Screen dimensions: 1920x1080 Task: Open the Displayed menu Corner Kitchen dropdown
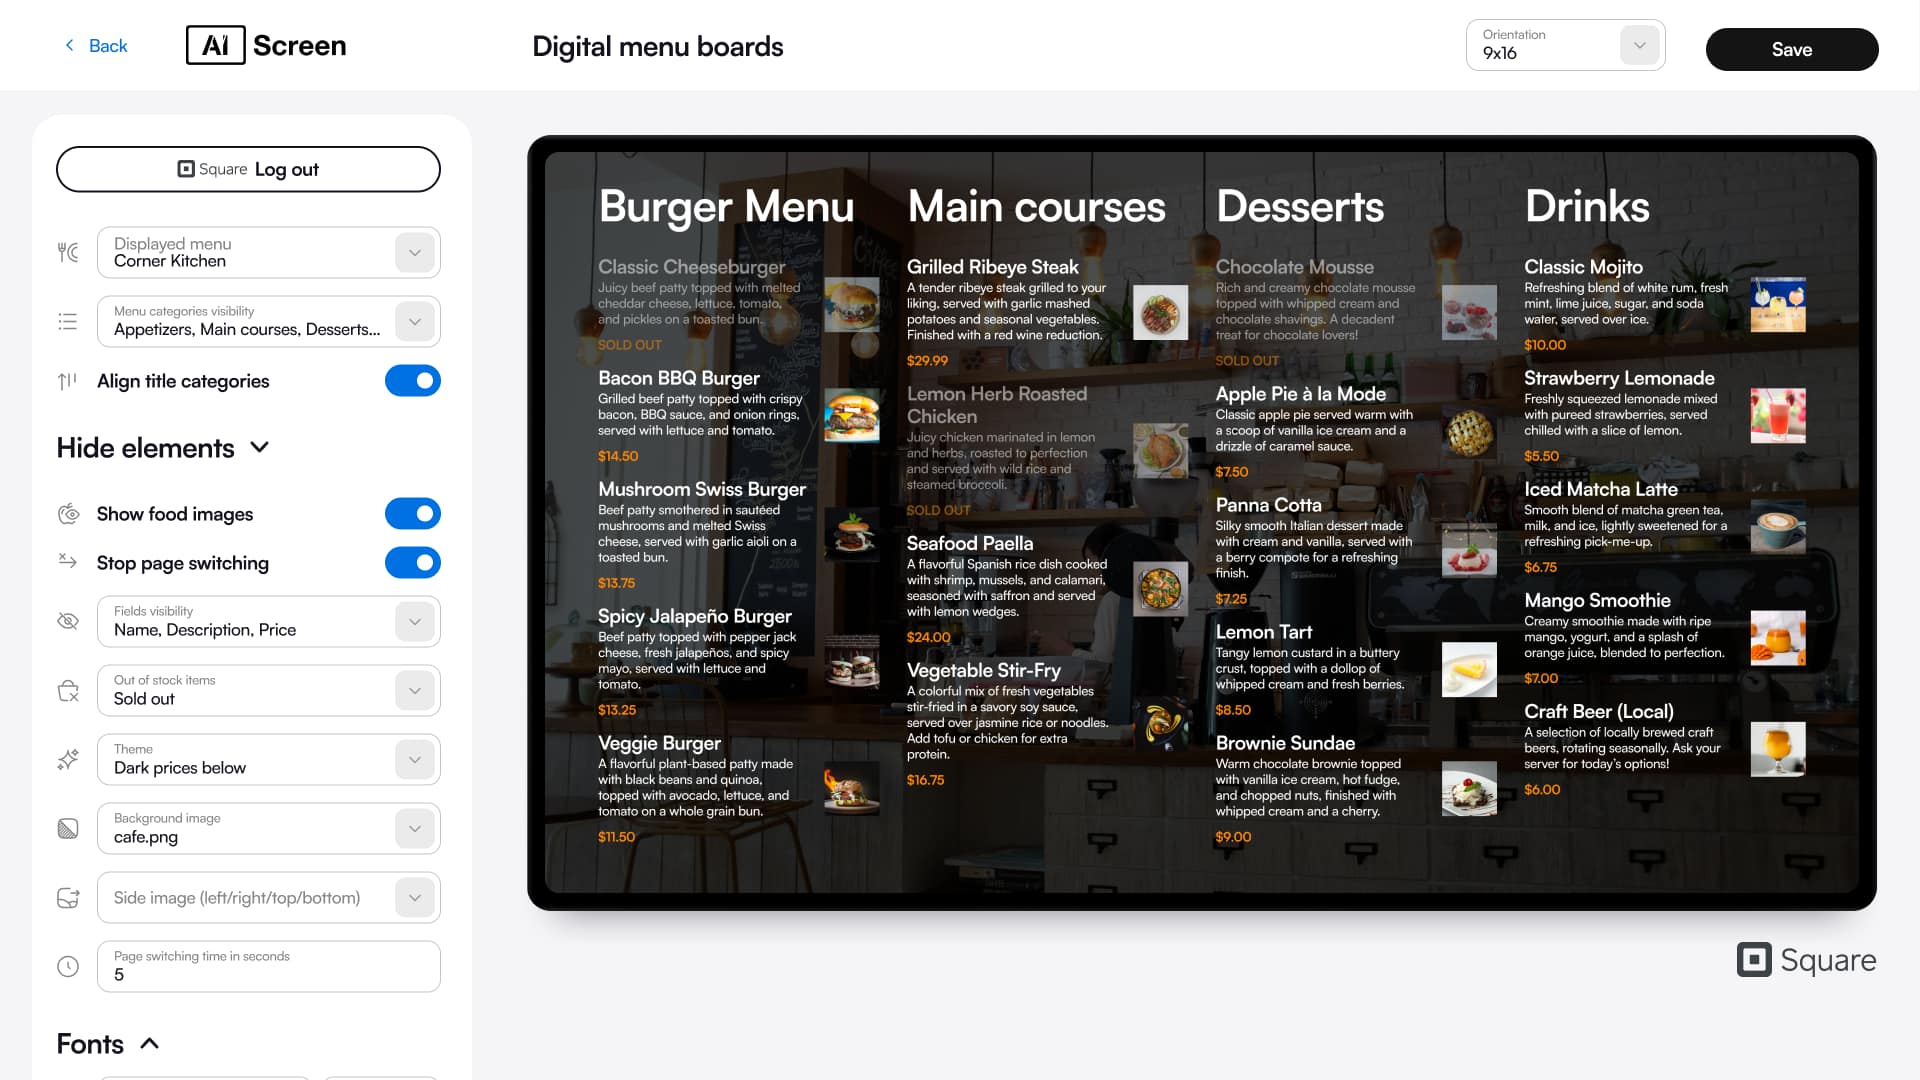414,252
